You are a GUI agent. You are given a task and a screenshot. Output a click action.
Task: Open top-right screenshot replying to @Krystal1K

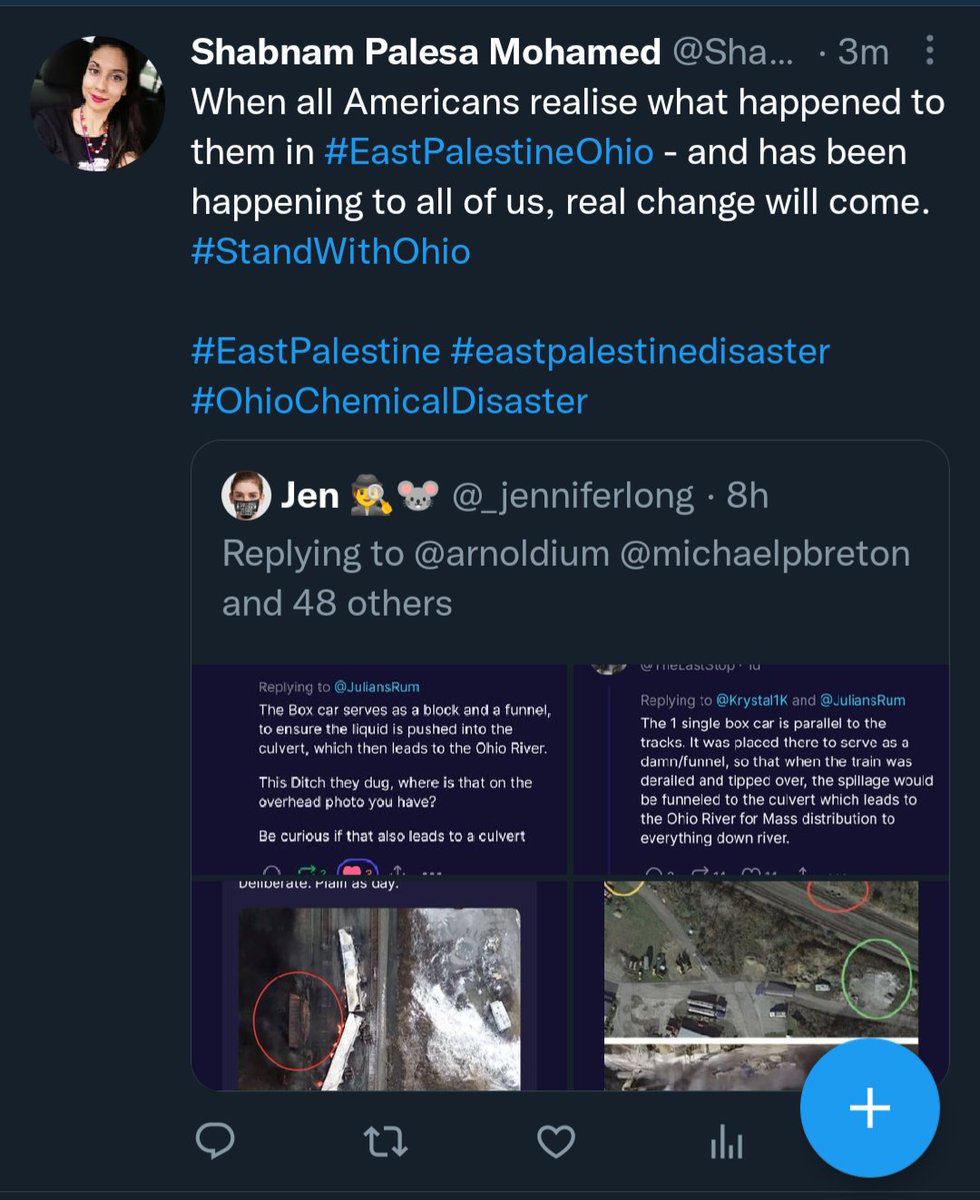coord(760,768)
